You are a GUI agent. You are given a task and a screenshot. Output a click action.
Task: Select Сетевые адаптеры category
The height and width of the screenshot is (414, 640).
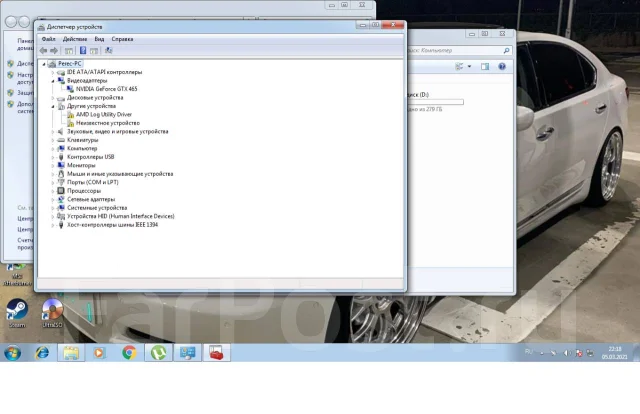pos(91,199)
